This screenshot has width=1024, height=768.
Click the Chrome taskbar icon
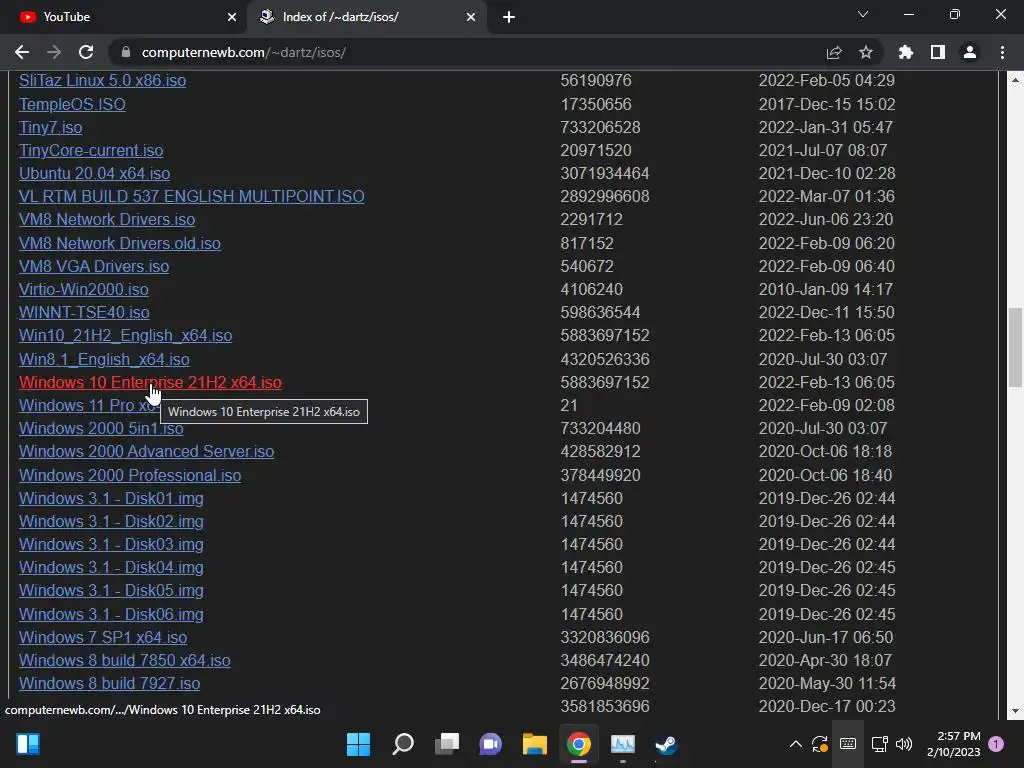(579, 744)
